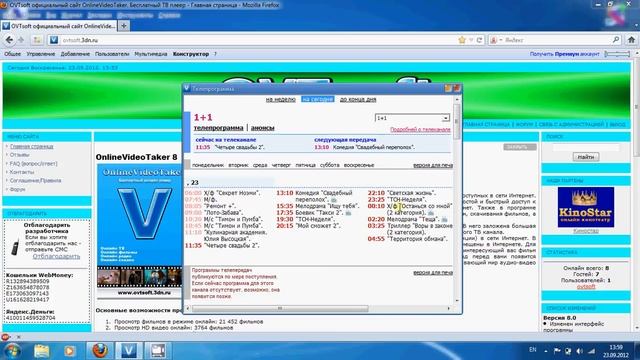Open volume control in system tray

[x=580, y=351]
